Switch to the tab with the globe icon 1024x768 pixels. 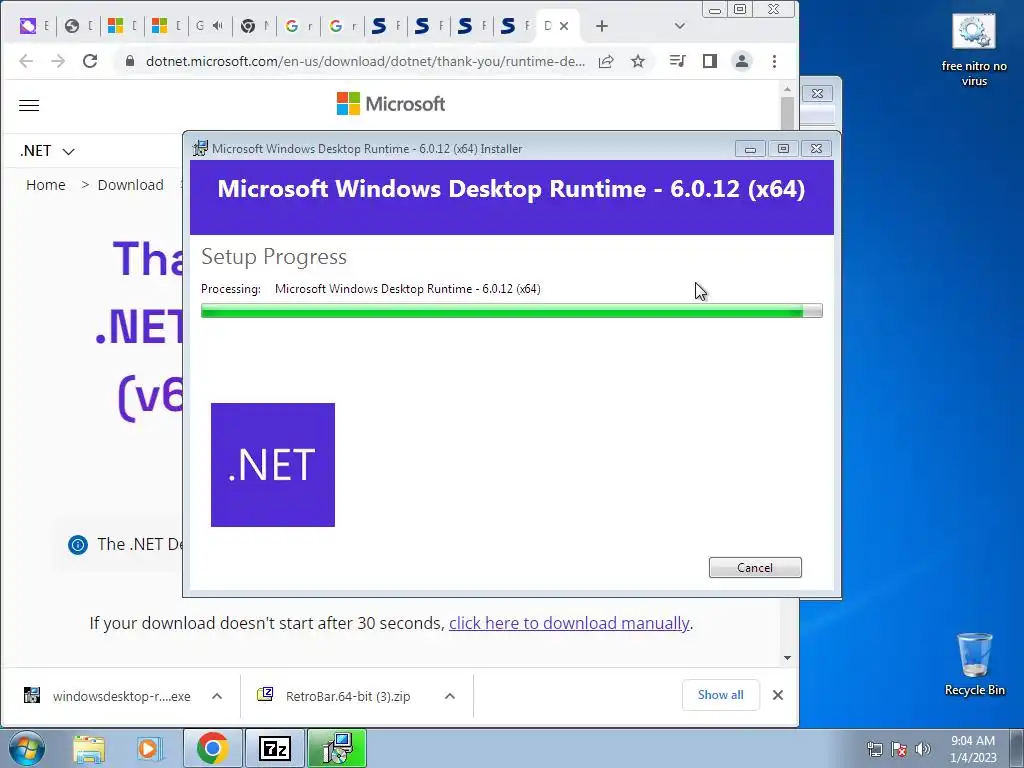(x=78, y=26)
